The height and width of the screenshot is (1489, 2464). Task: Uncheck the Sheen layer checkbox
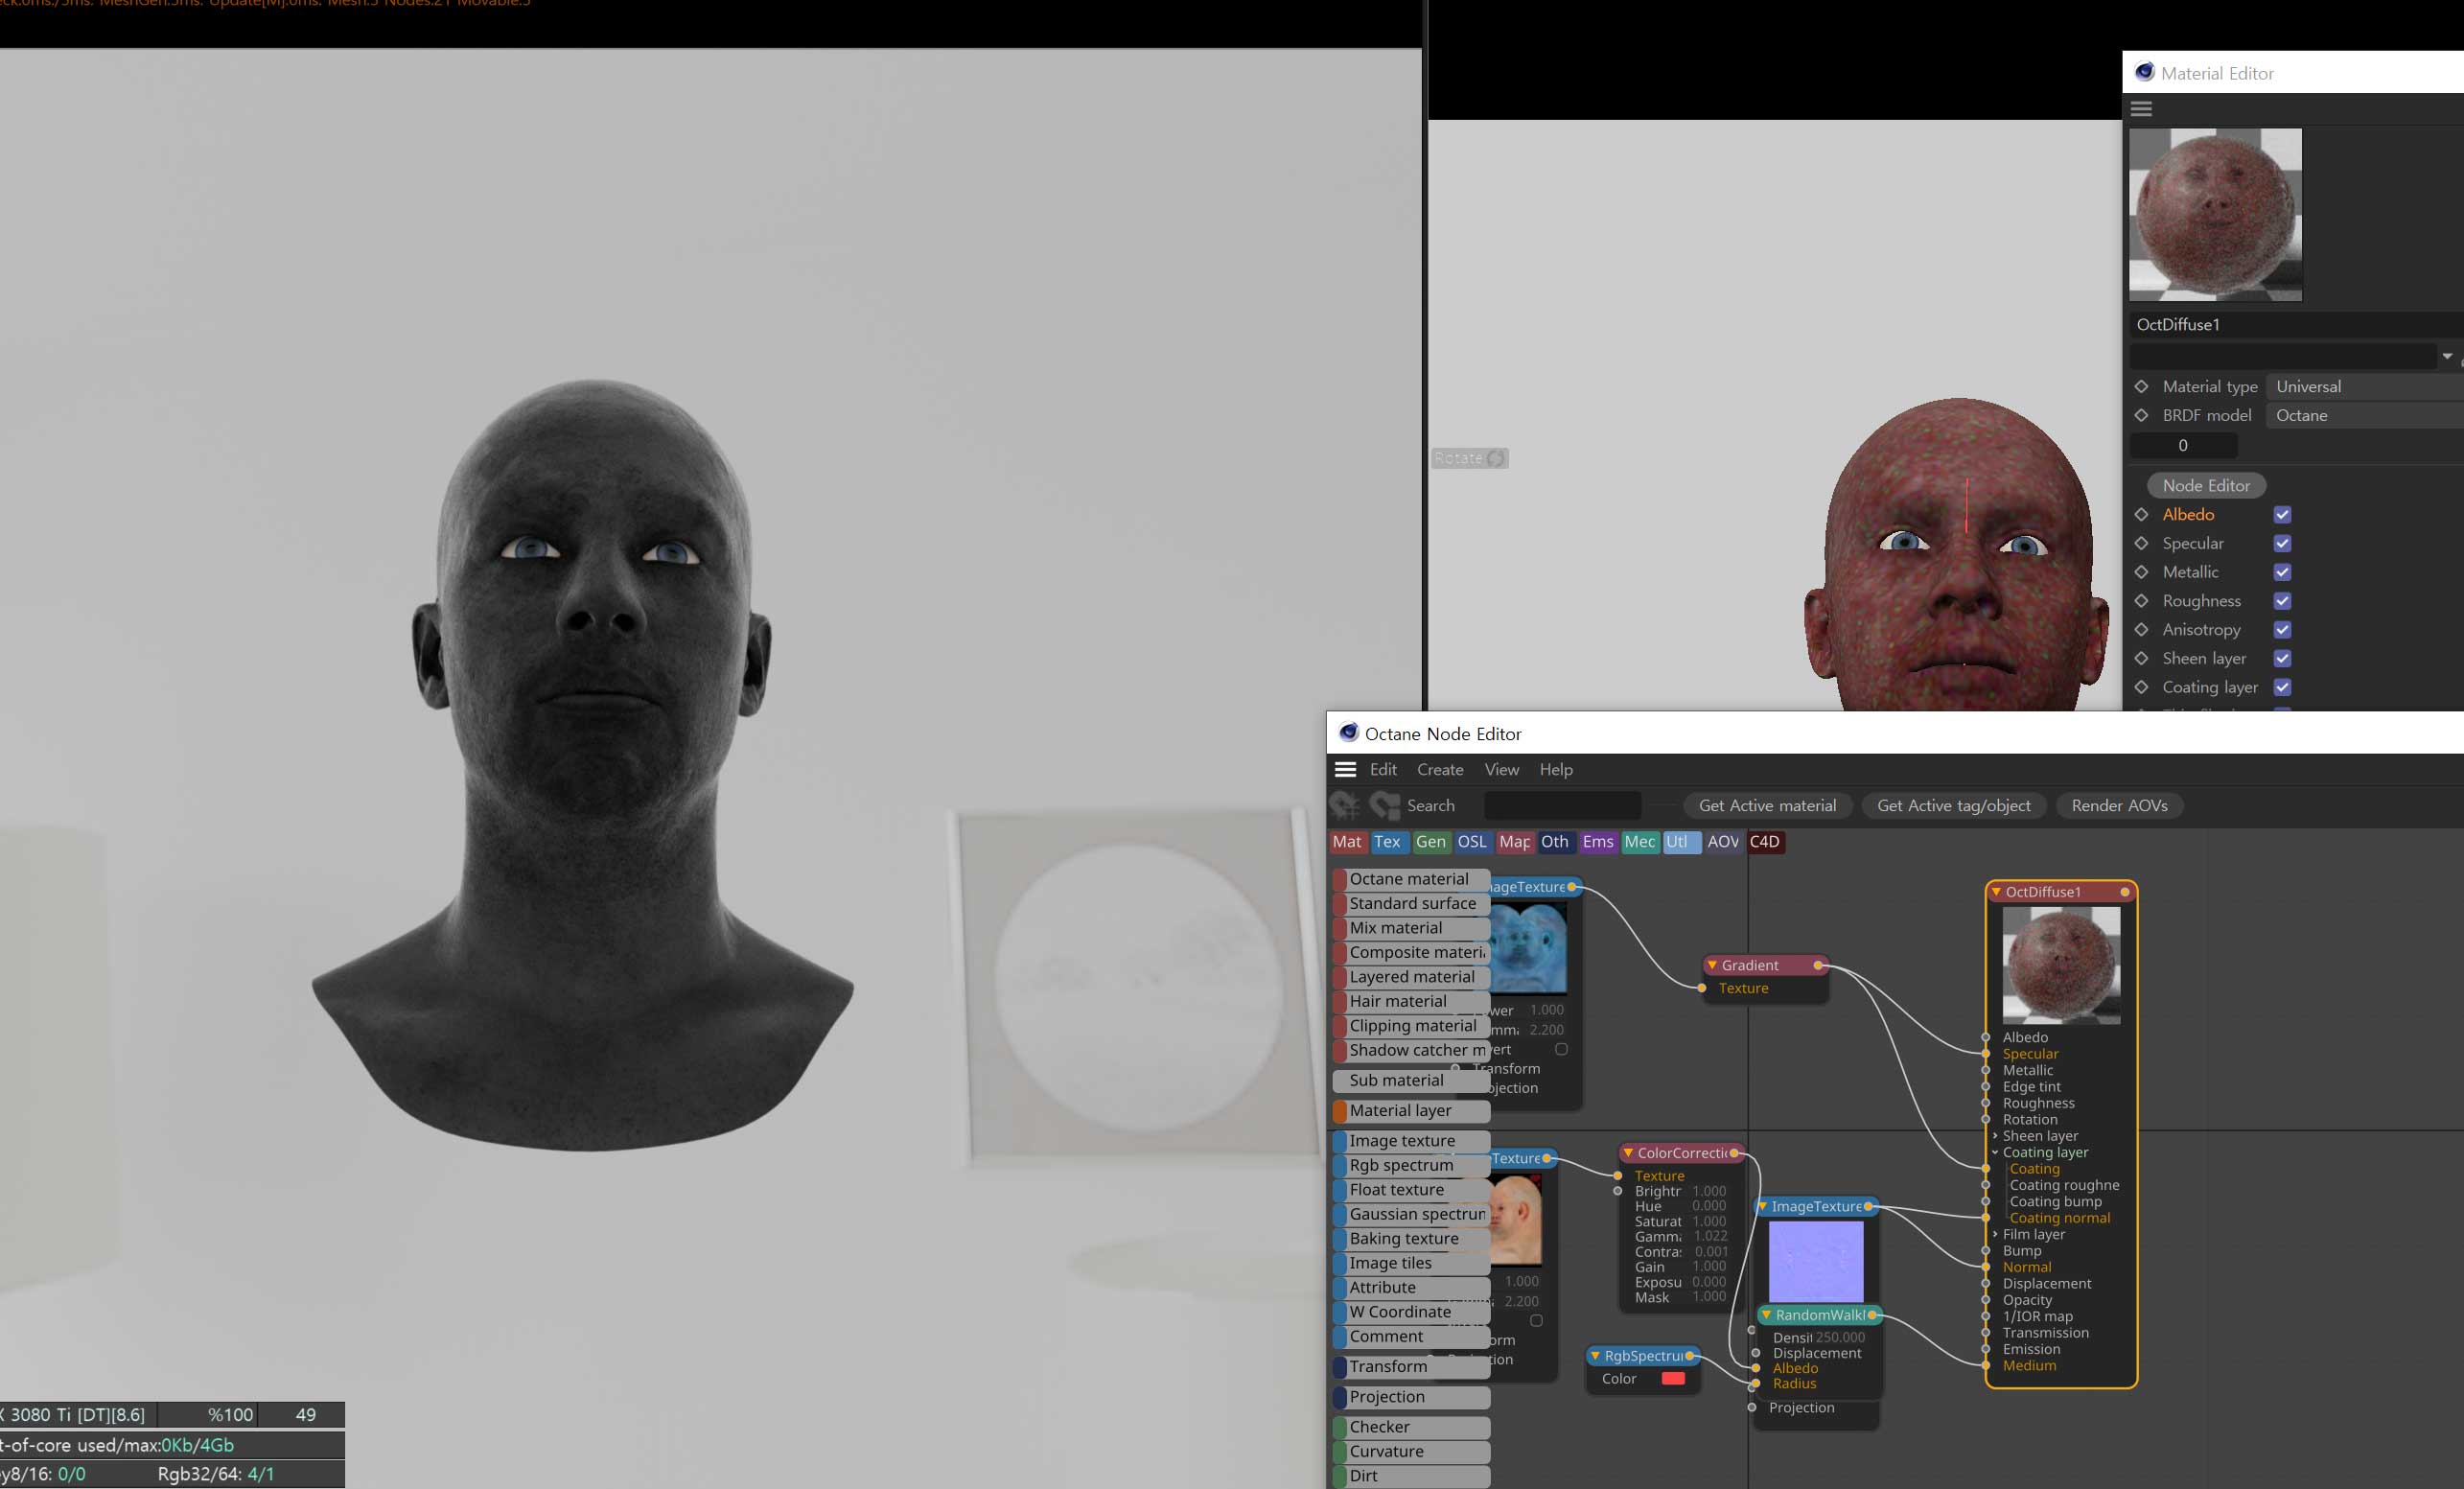pos(2282,658)
